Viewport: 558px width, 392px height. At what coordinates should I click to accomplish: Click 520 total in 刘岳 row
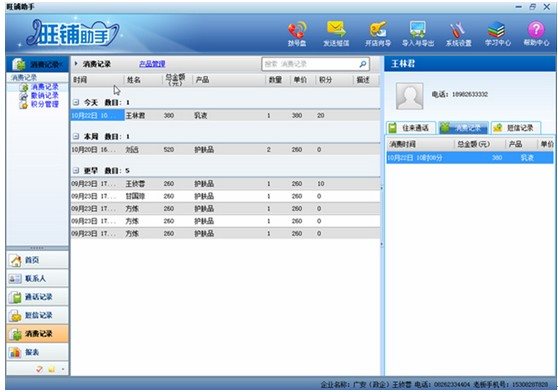click(169, 150)
